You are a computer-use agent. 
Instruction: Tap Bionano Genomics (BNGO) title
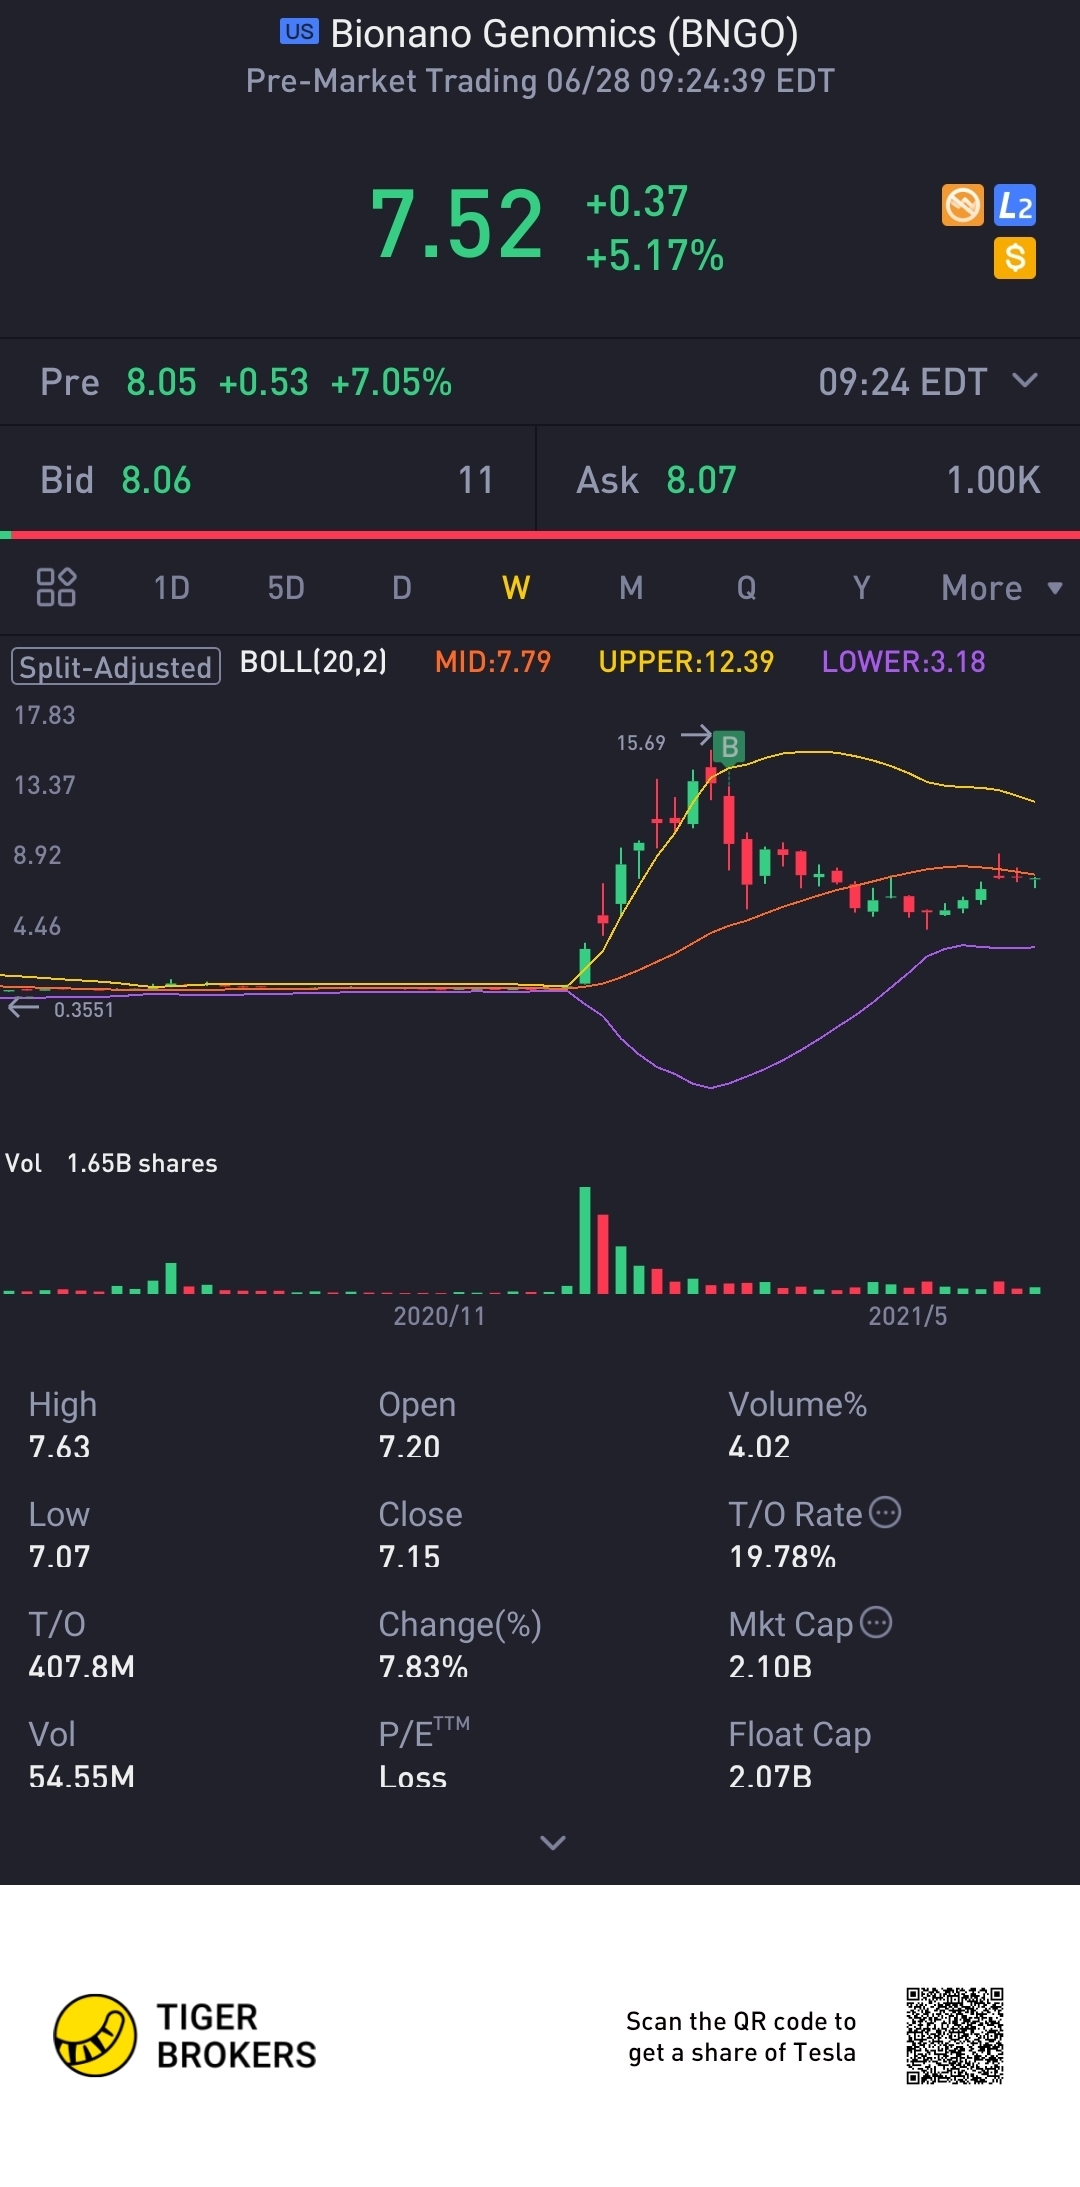point(564,34)
